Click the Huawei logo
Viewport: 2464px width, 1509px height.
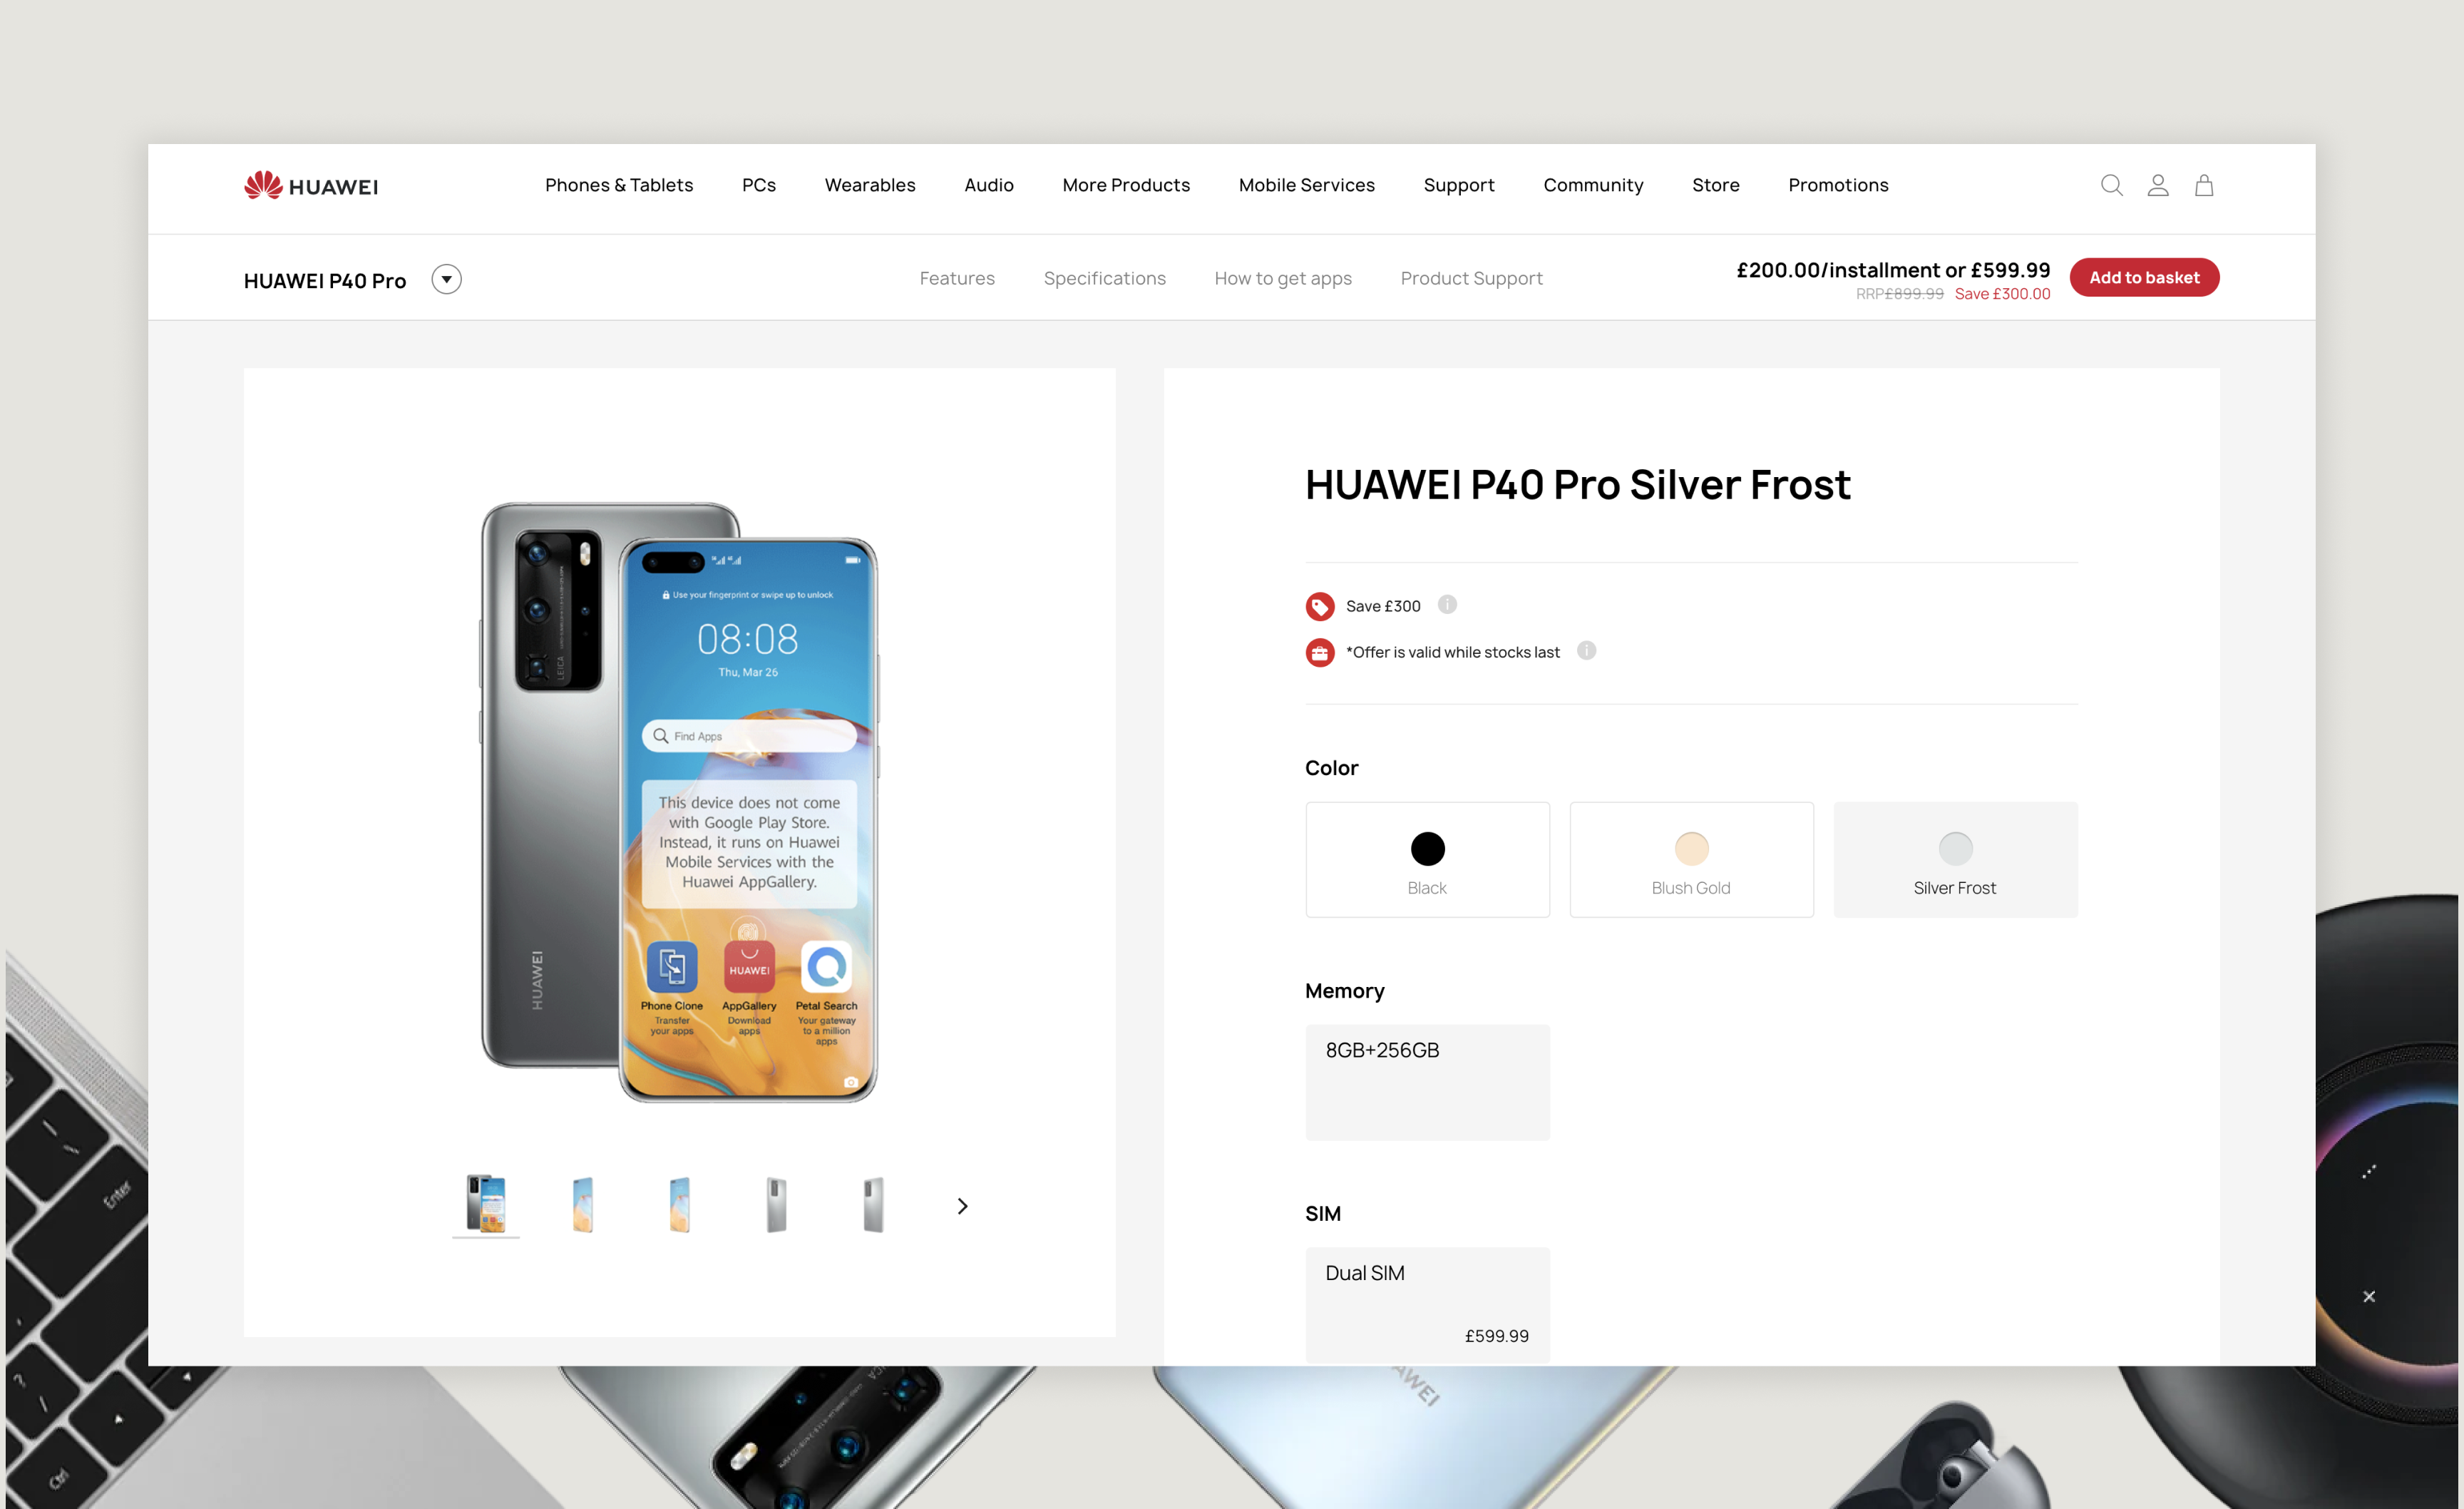(x=311, y=185)
